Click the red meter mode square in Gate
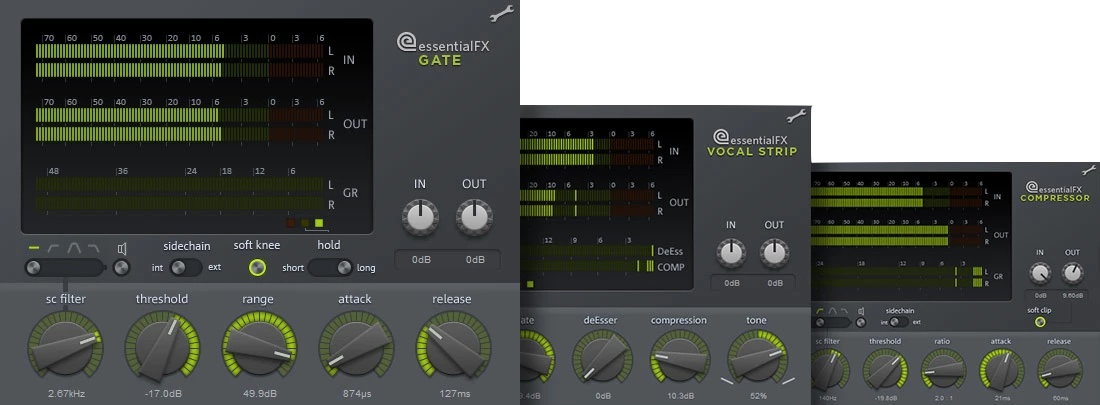Image resolution: width=1100 pixels, height=405 pixels. [290, 223]
